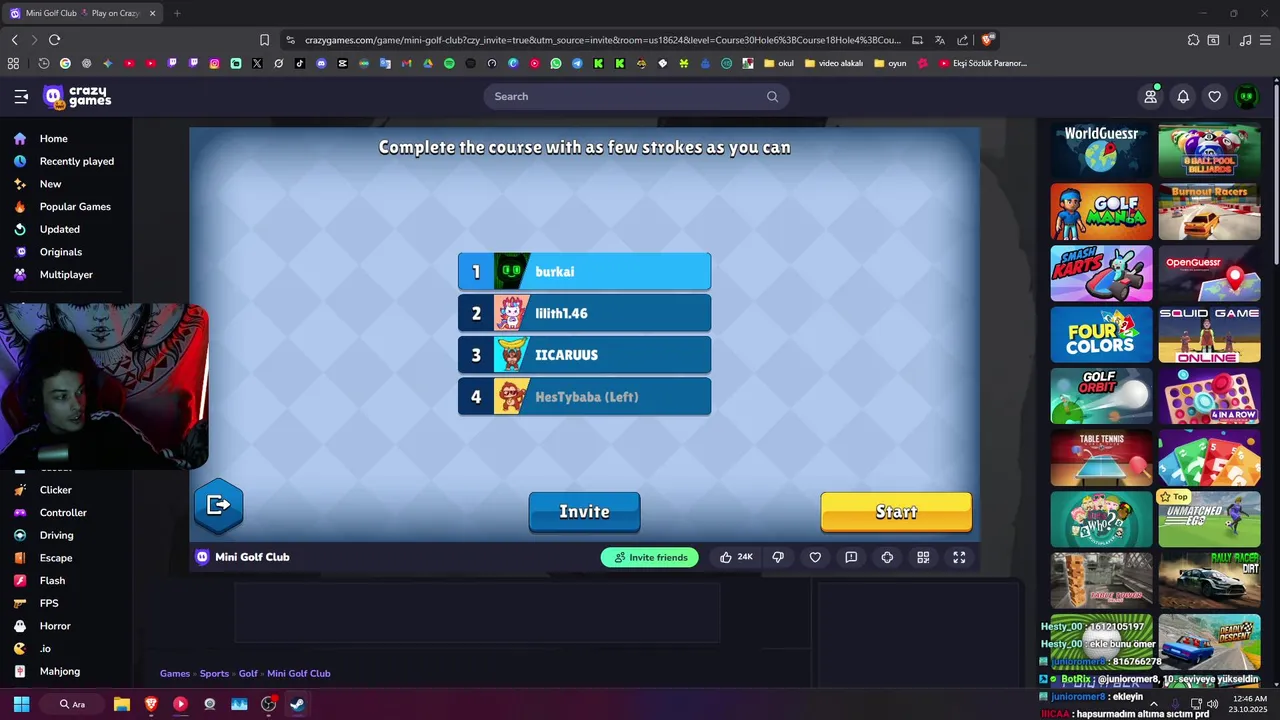
Task: Open the X (Twitter) bookmark
Action: click(257, 63)
